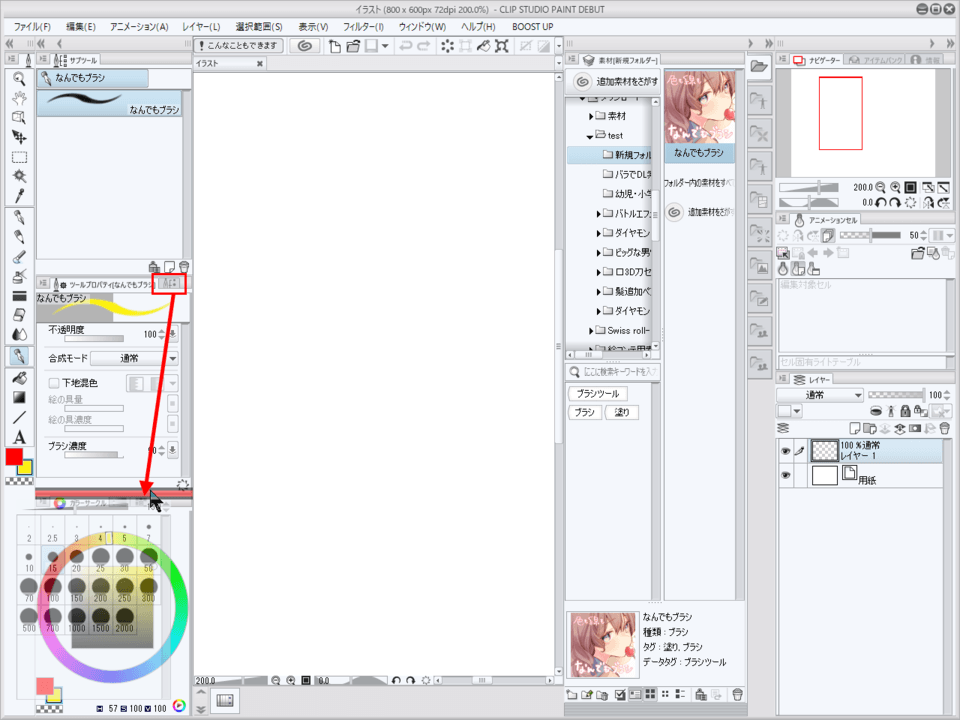960x720 pixels.
Task: Switch to the ナビゲーター tab
Action: click(x=825, y=61)
